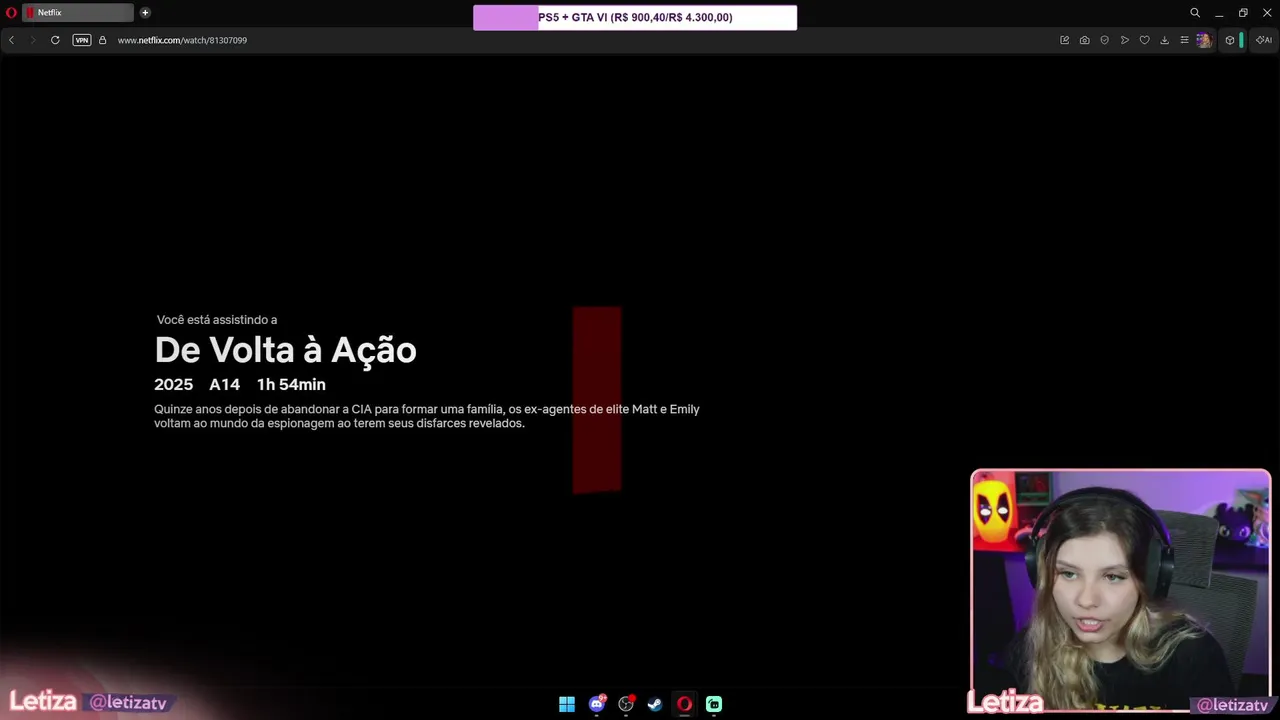The width and height of the screenshot is (1280, 720).
Task: Open the browser downloads icon
Action: 1165,40
